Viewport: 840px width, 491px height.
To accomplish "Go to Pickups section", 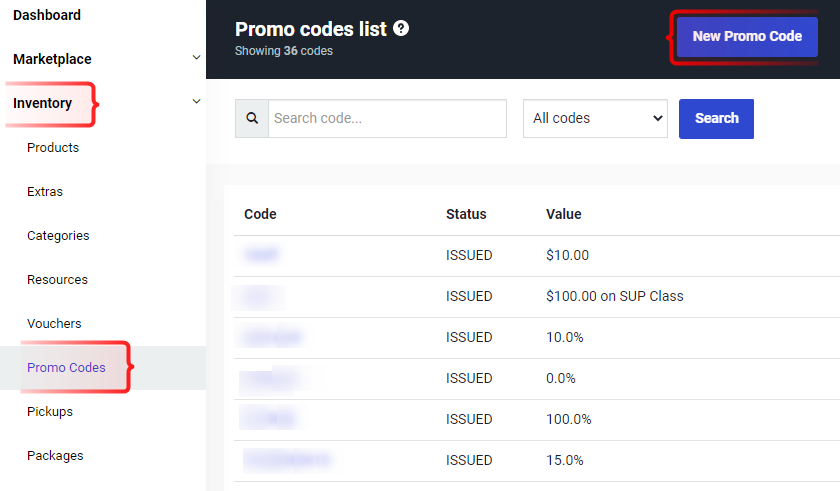I will (x=50, y=412).
